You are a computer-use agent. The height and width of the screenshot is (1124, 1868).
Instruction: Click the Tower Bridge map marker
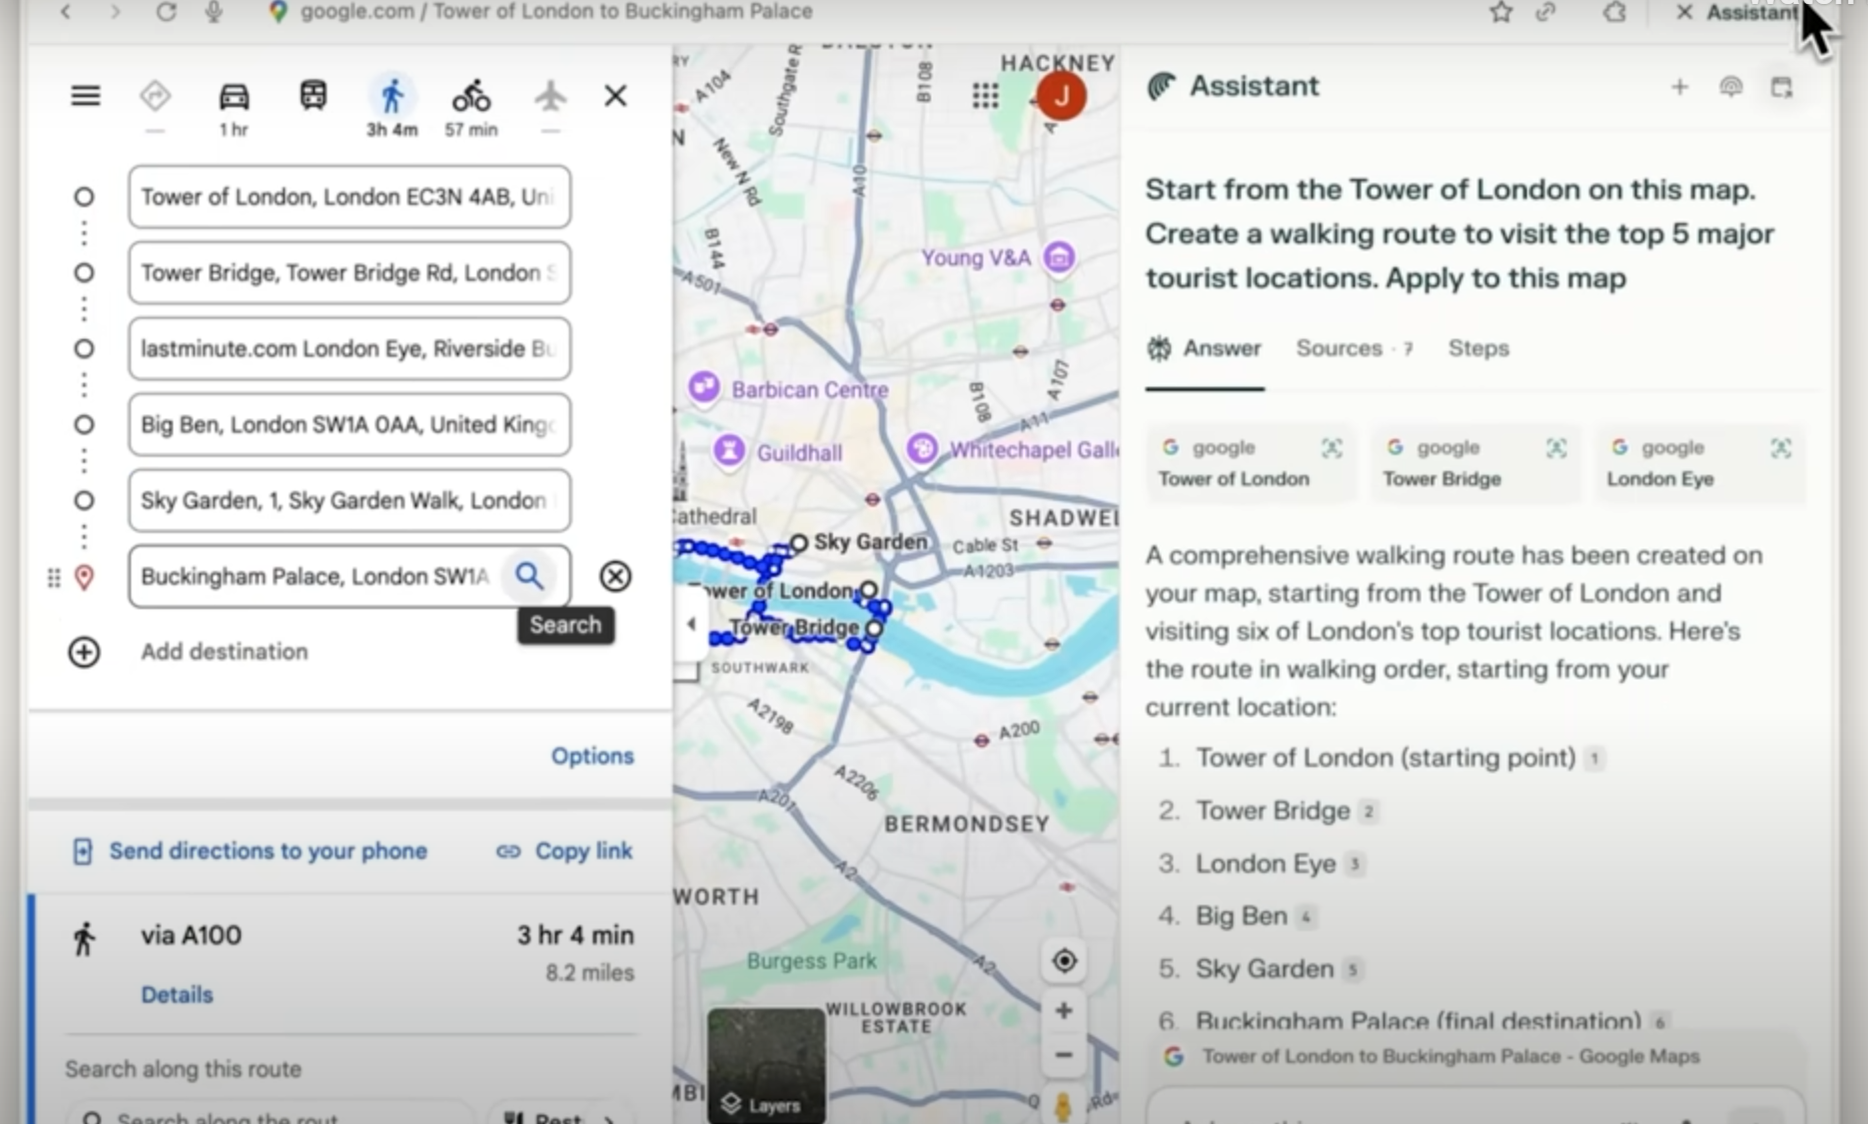[874, 628]
